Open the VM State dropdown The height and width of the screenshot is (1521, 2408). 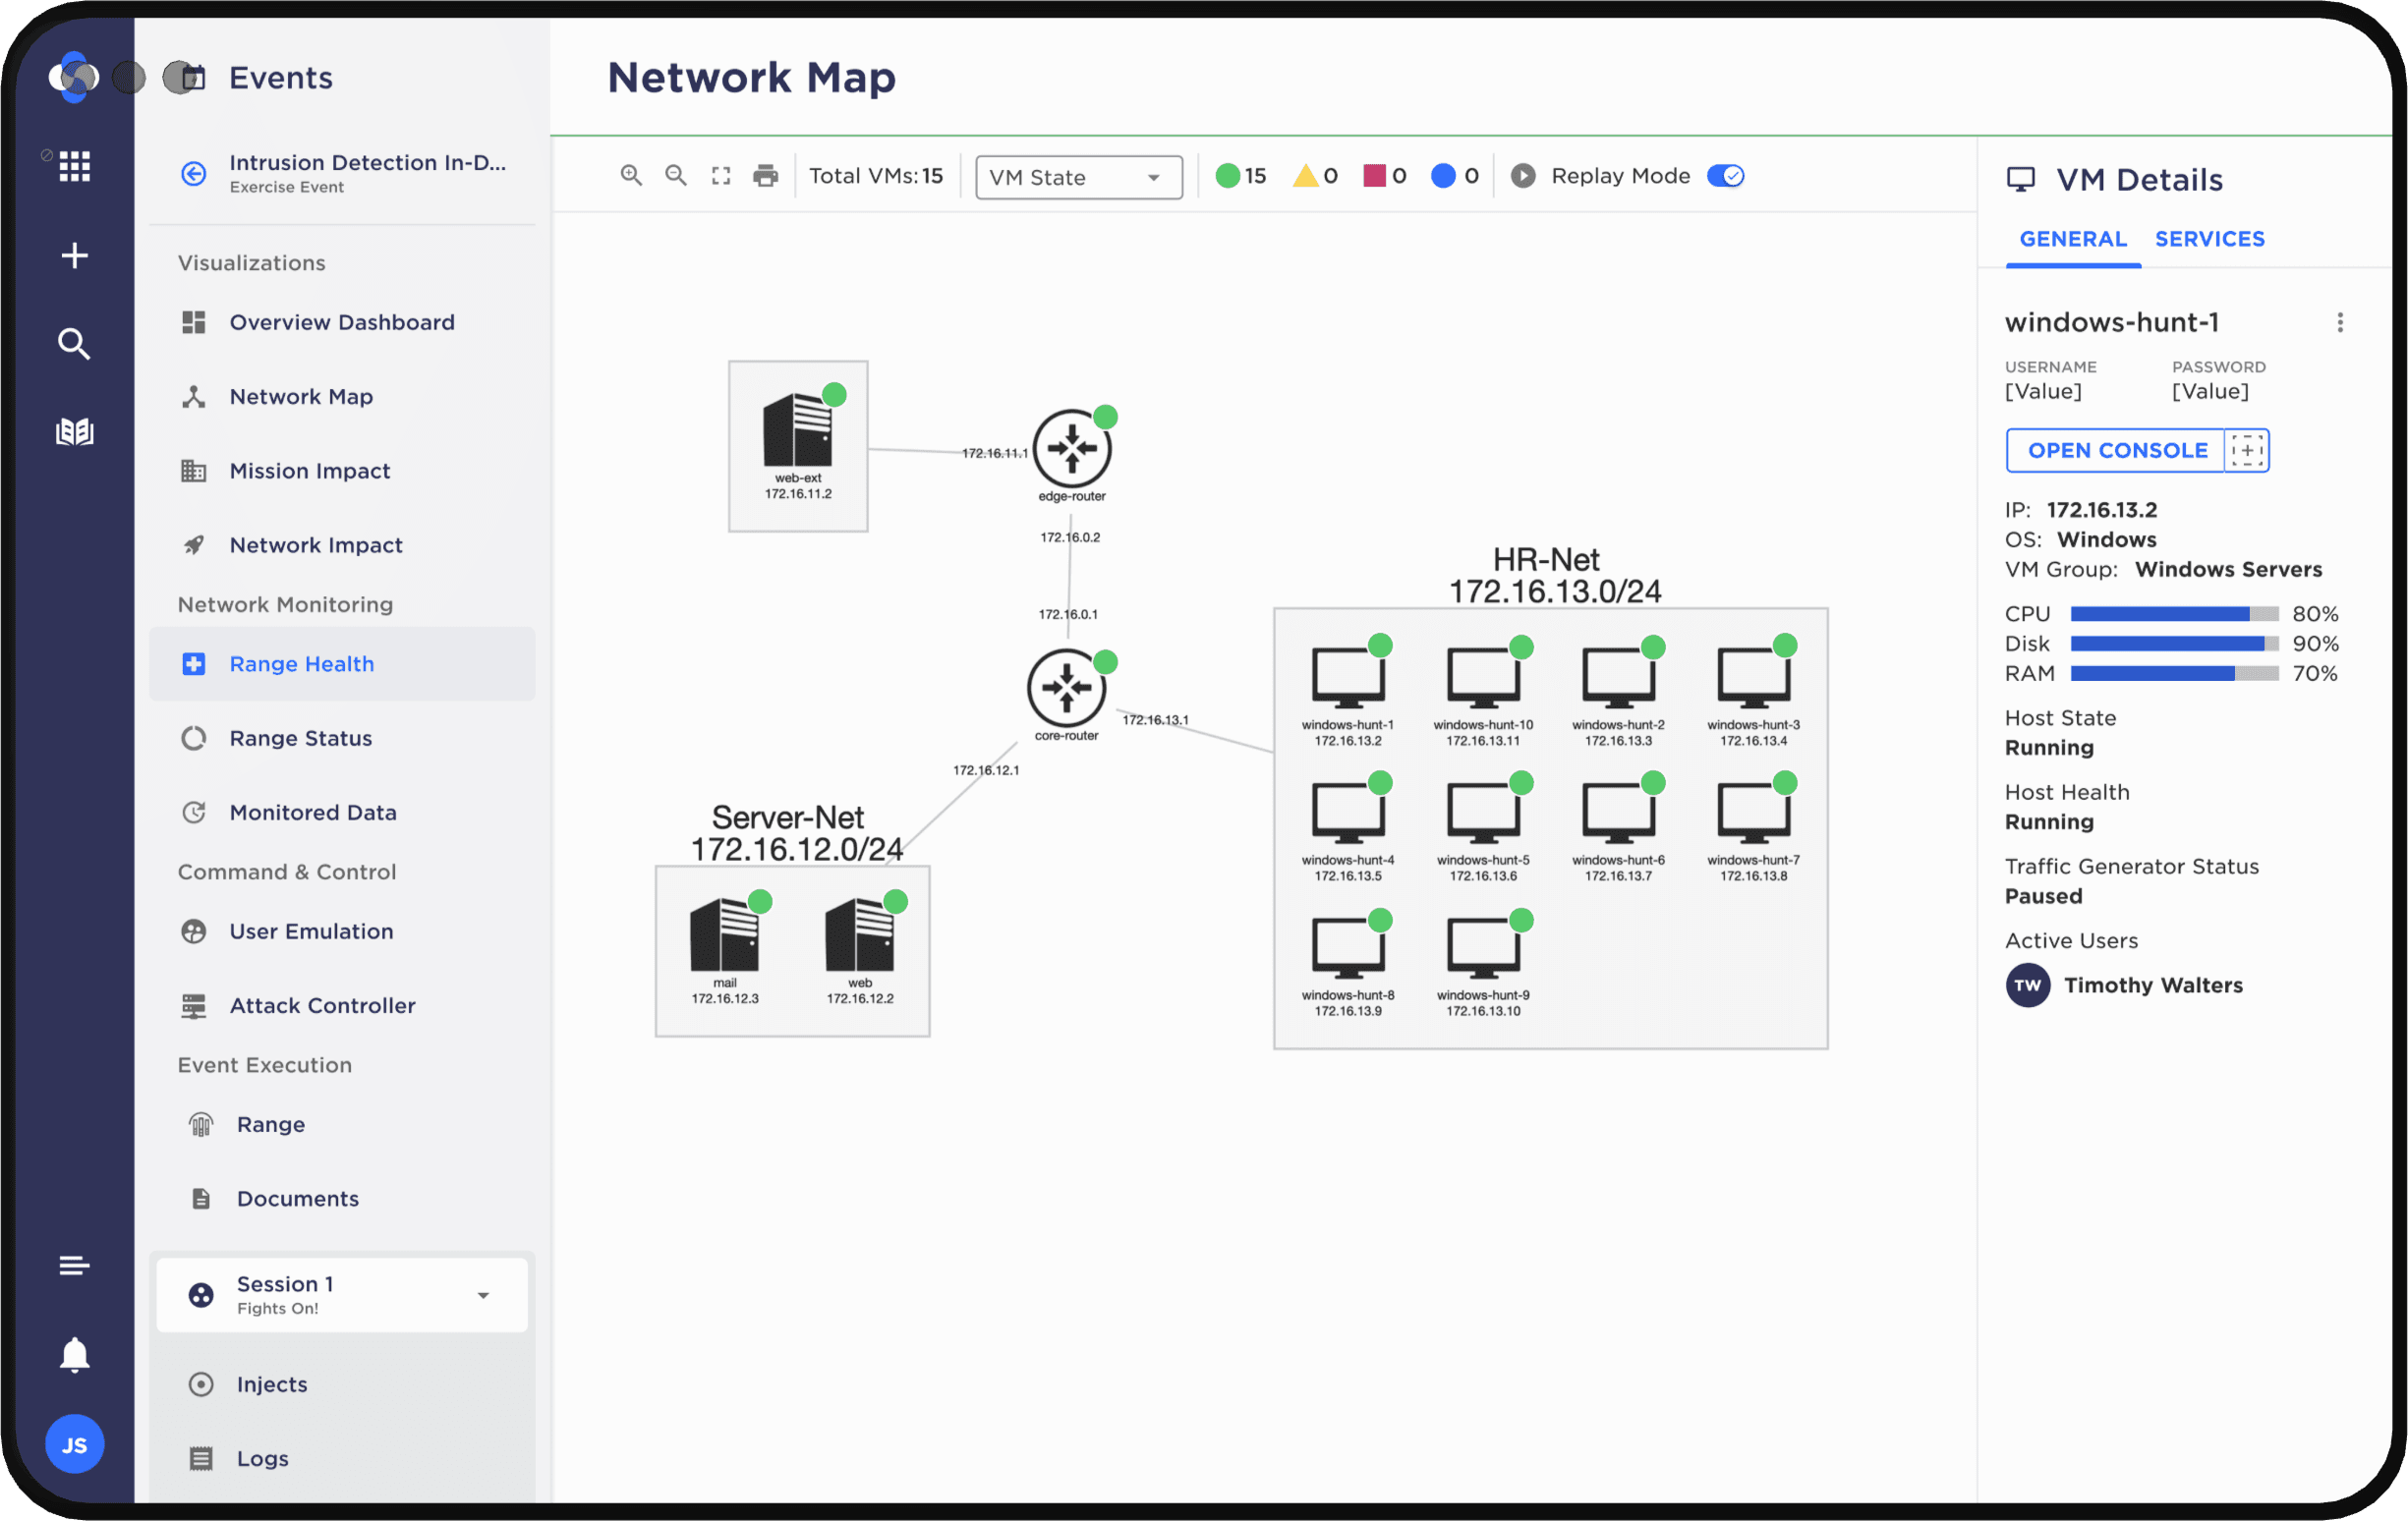click(1078, 177)
